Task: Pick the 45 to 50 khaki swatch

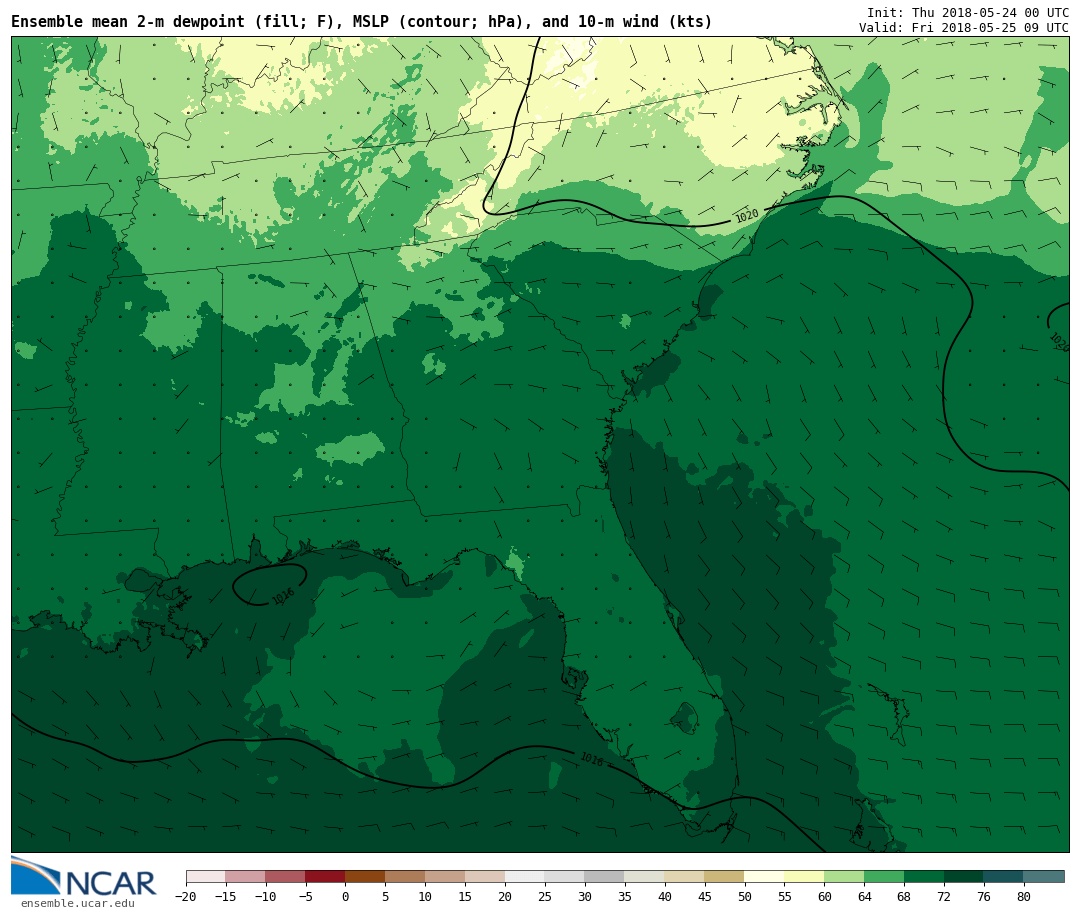Action: click(x=725, y=876)
